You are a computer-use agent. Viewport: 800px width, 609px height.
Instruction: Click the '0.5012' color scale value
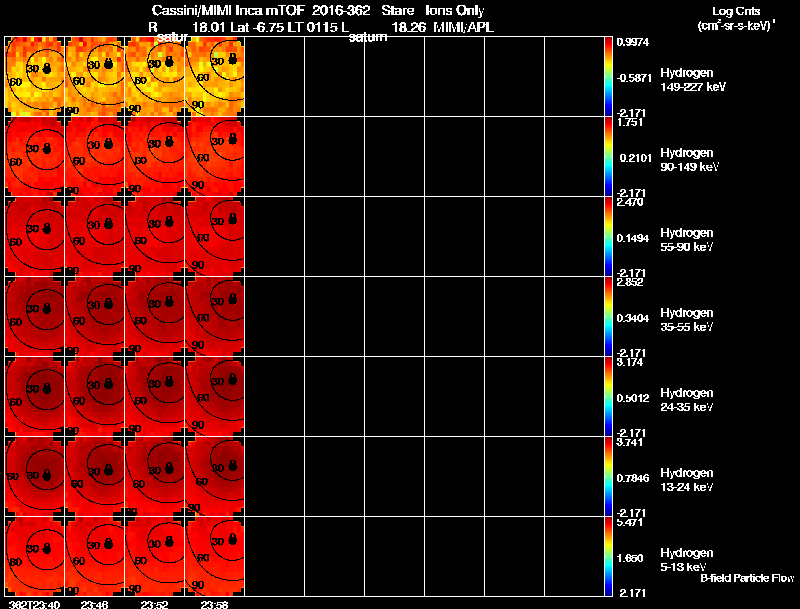(x=633, y=398)
